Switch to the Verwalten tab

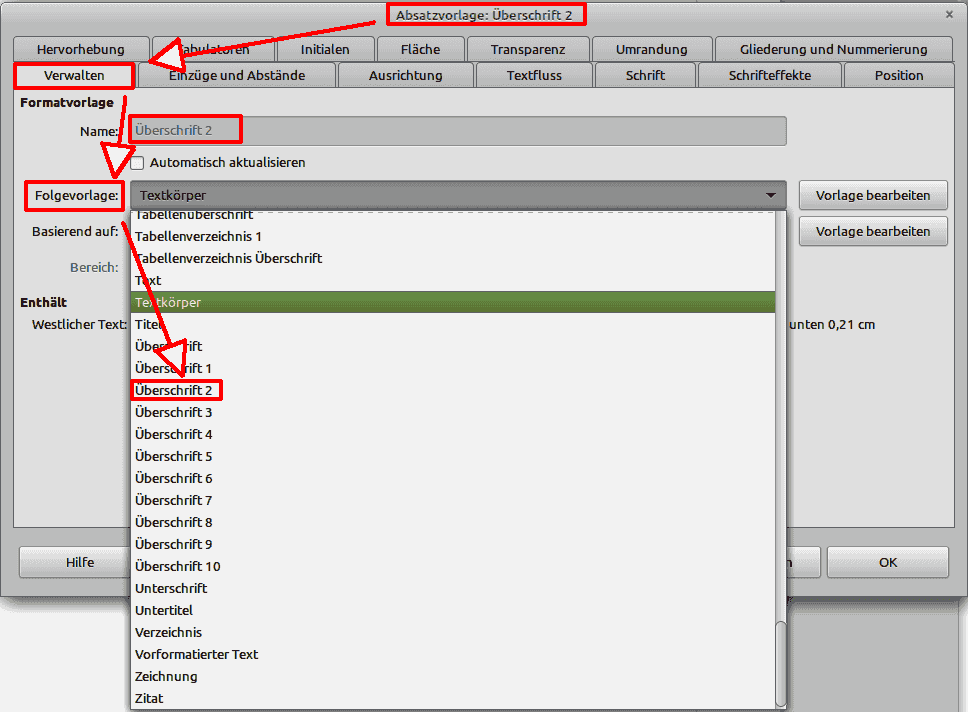coord(74,75)
